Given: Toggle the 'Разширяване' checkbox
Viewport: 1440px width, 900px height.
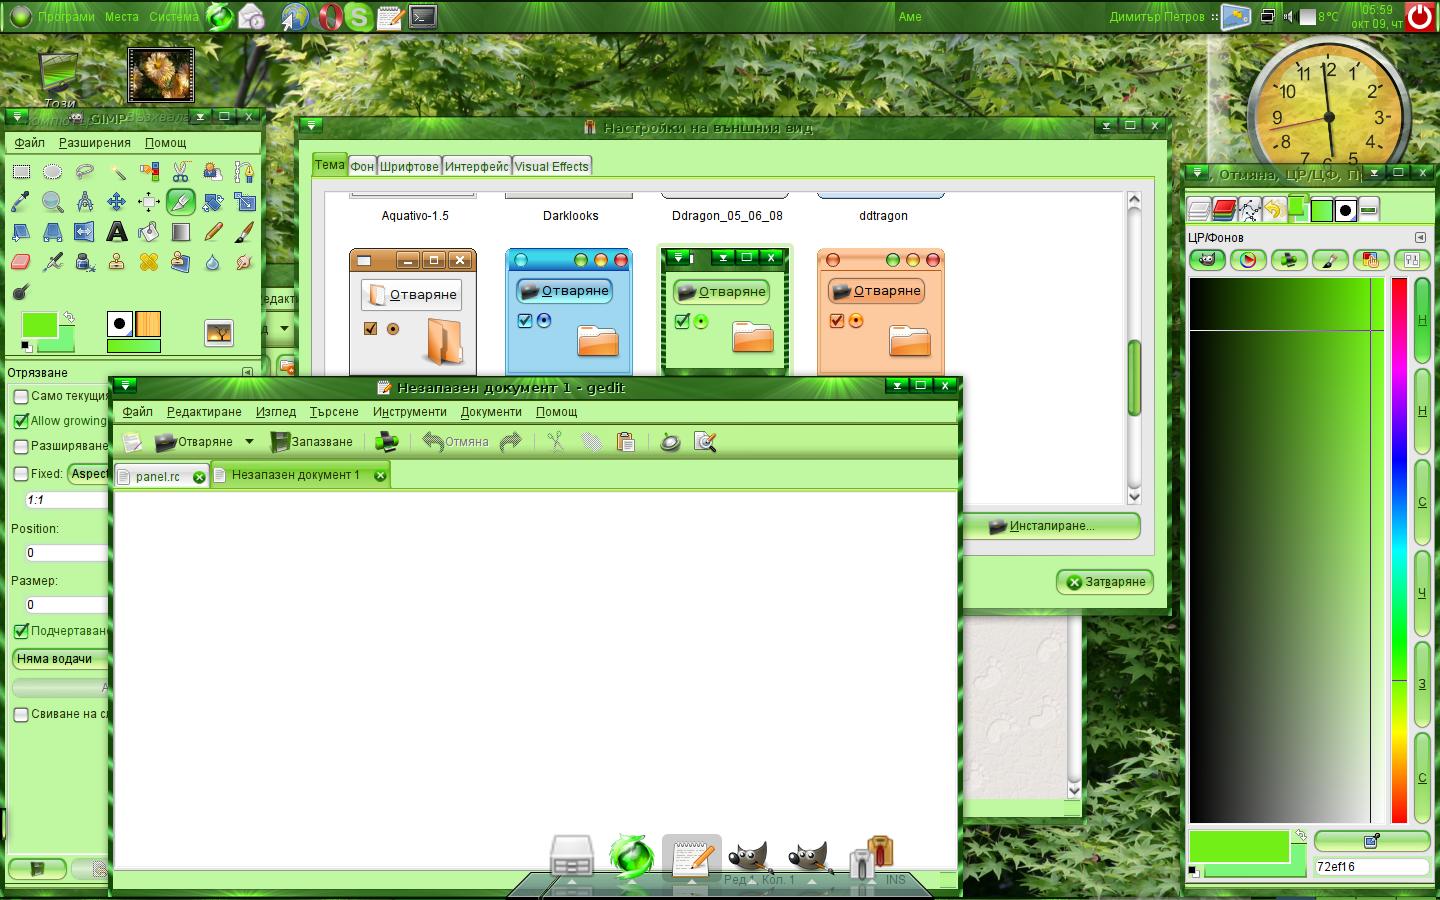Looking at the screenshot, I should tap(21, 446).
